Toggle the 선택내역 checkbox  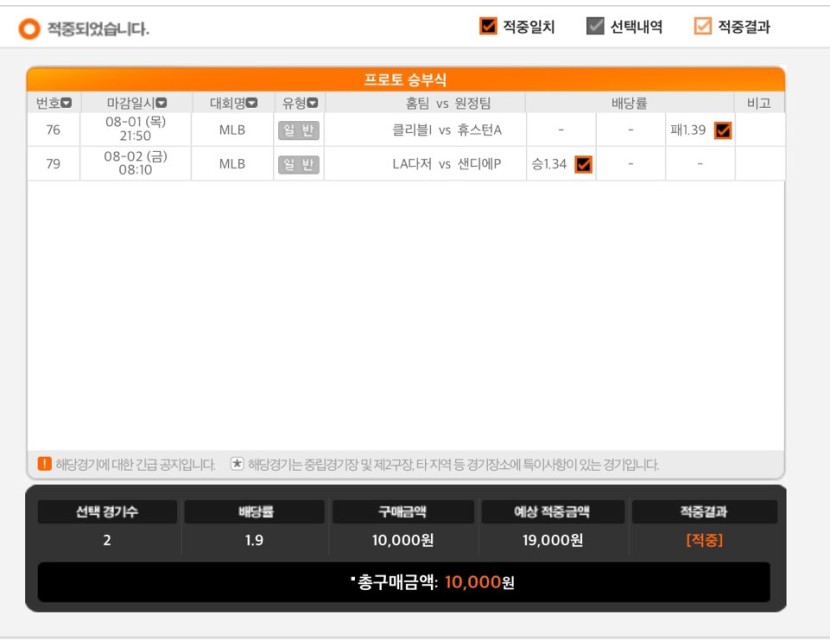pos(595,25)
